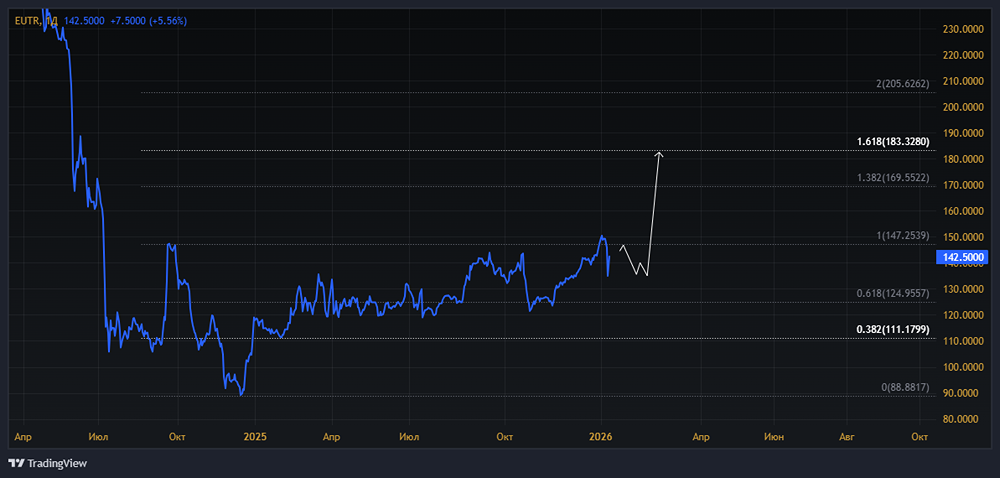Click the TradingView logo
1000x478 pixels.
pos(48,463)
